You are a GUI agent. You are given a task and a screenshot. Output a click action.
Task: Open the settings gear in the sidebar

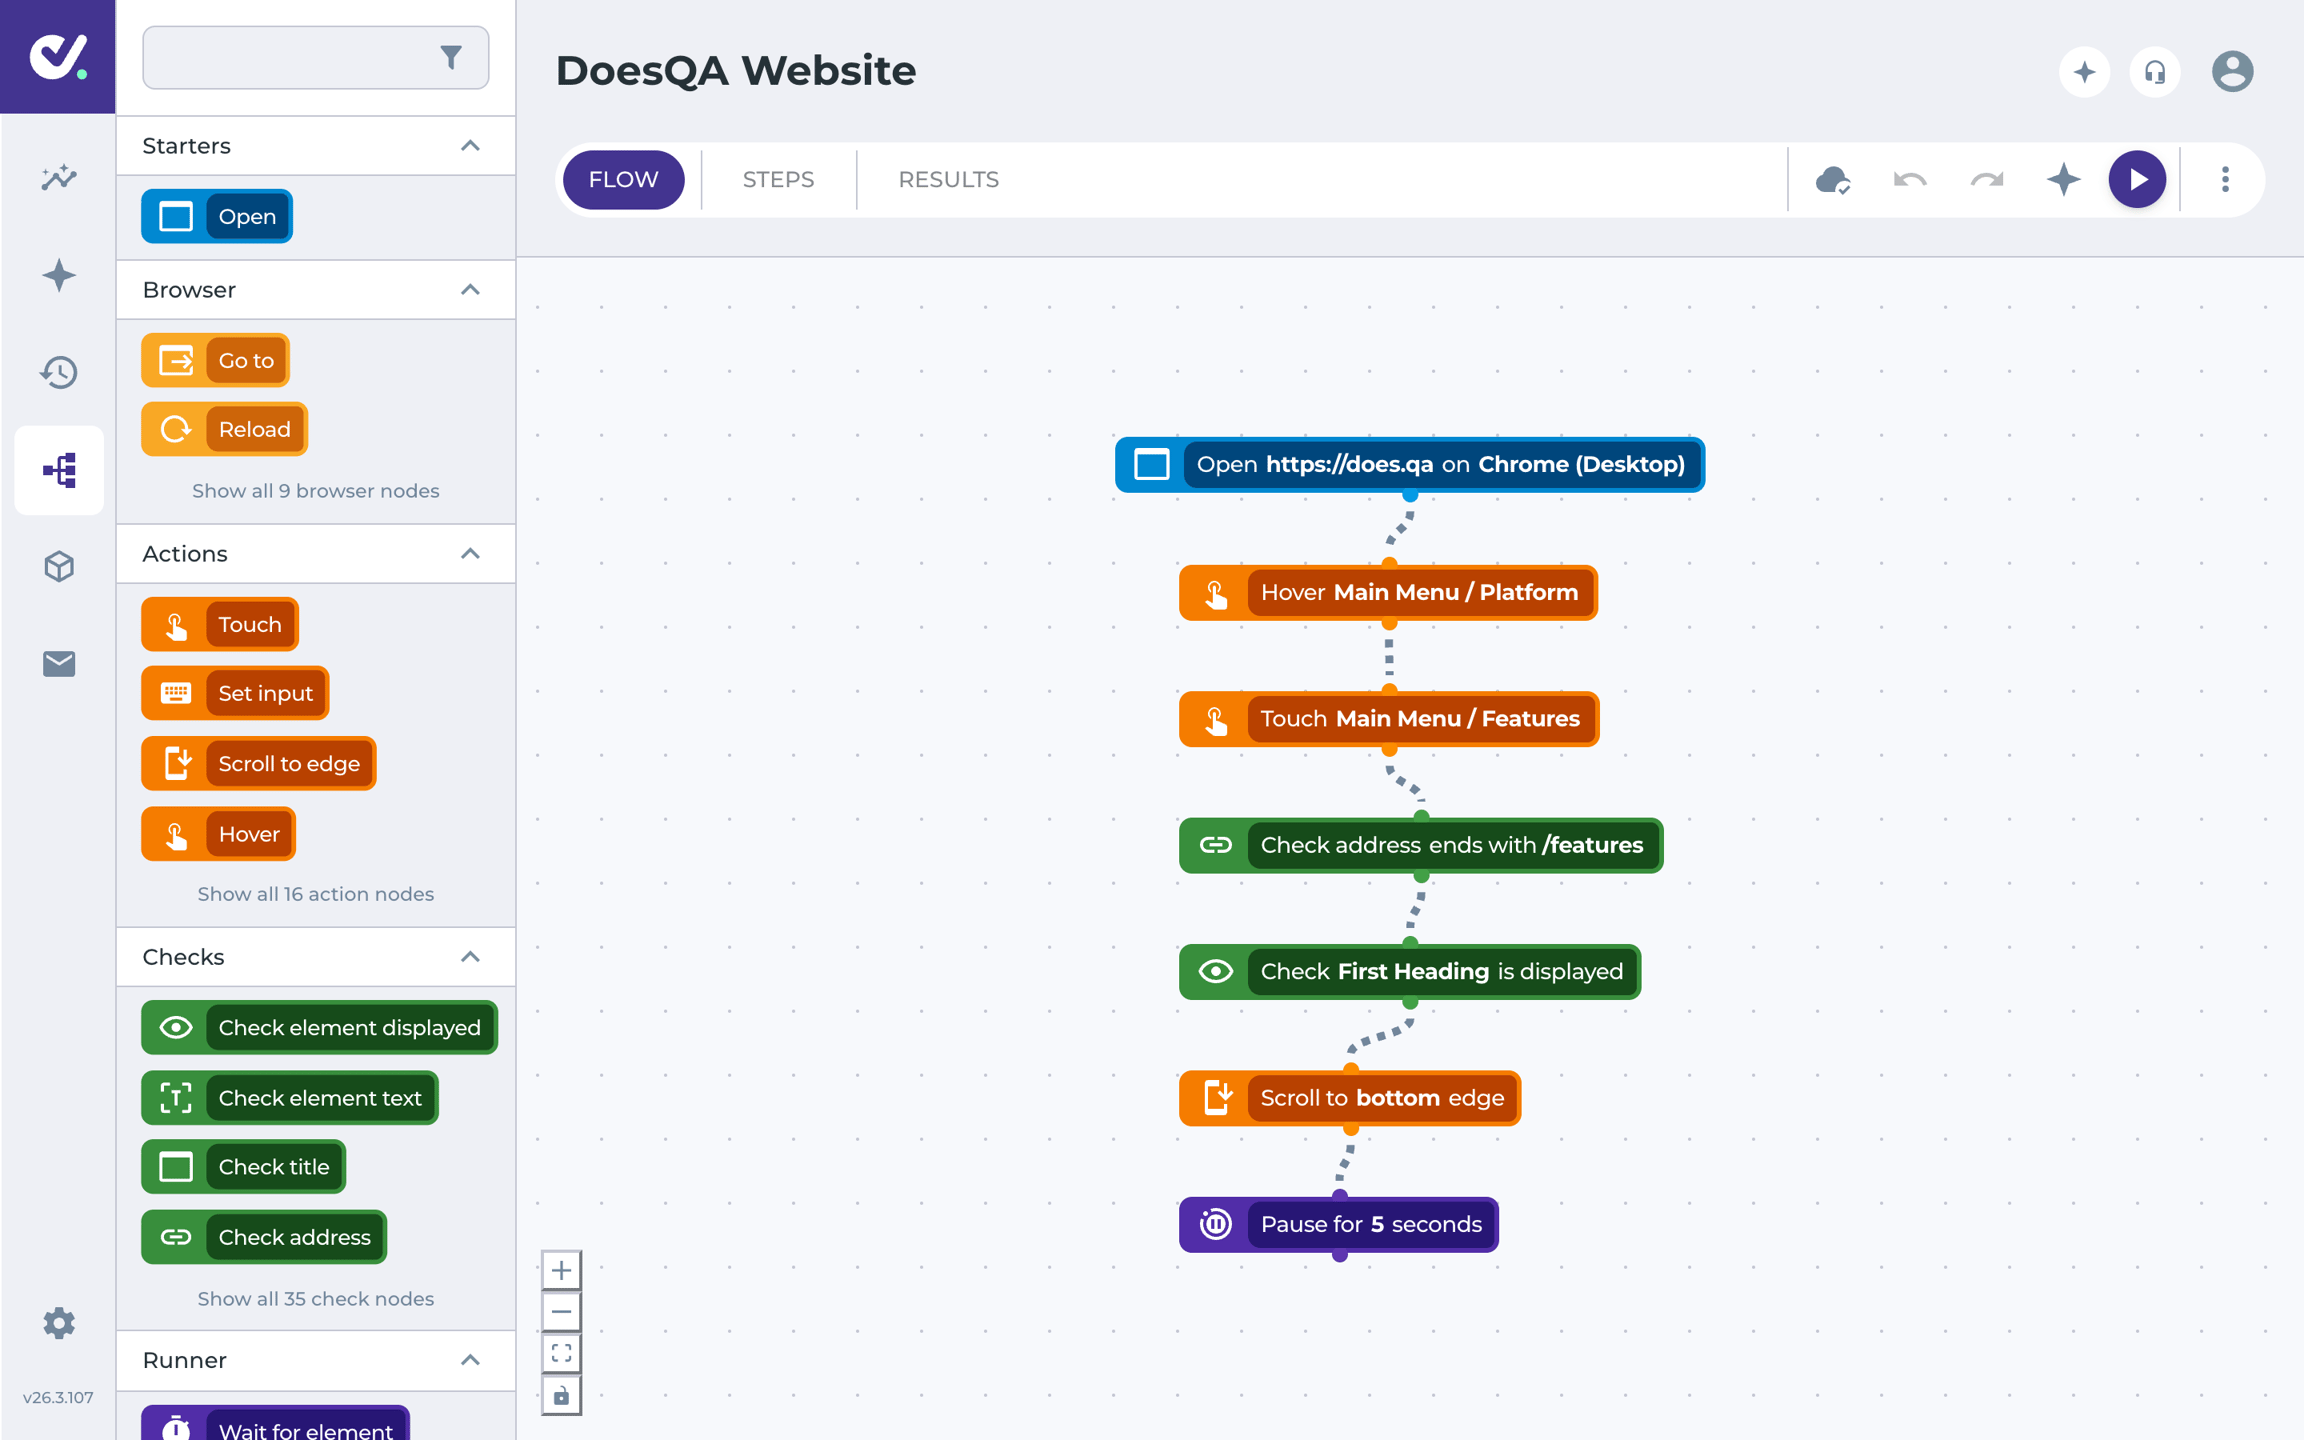[x=59, y=1323]
